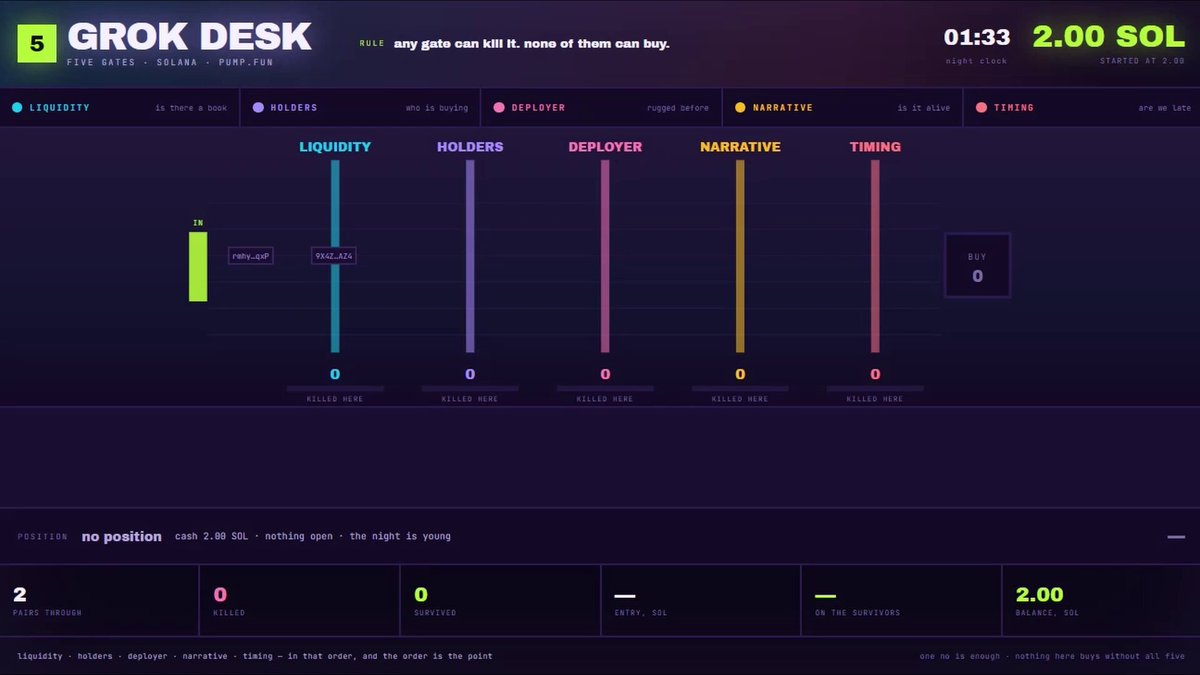1200x675 pixels.
Task: Click the "SURVIVED" stat card
Action: tap(500, 600)
